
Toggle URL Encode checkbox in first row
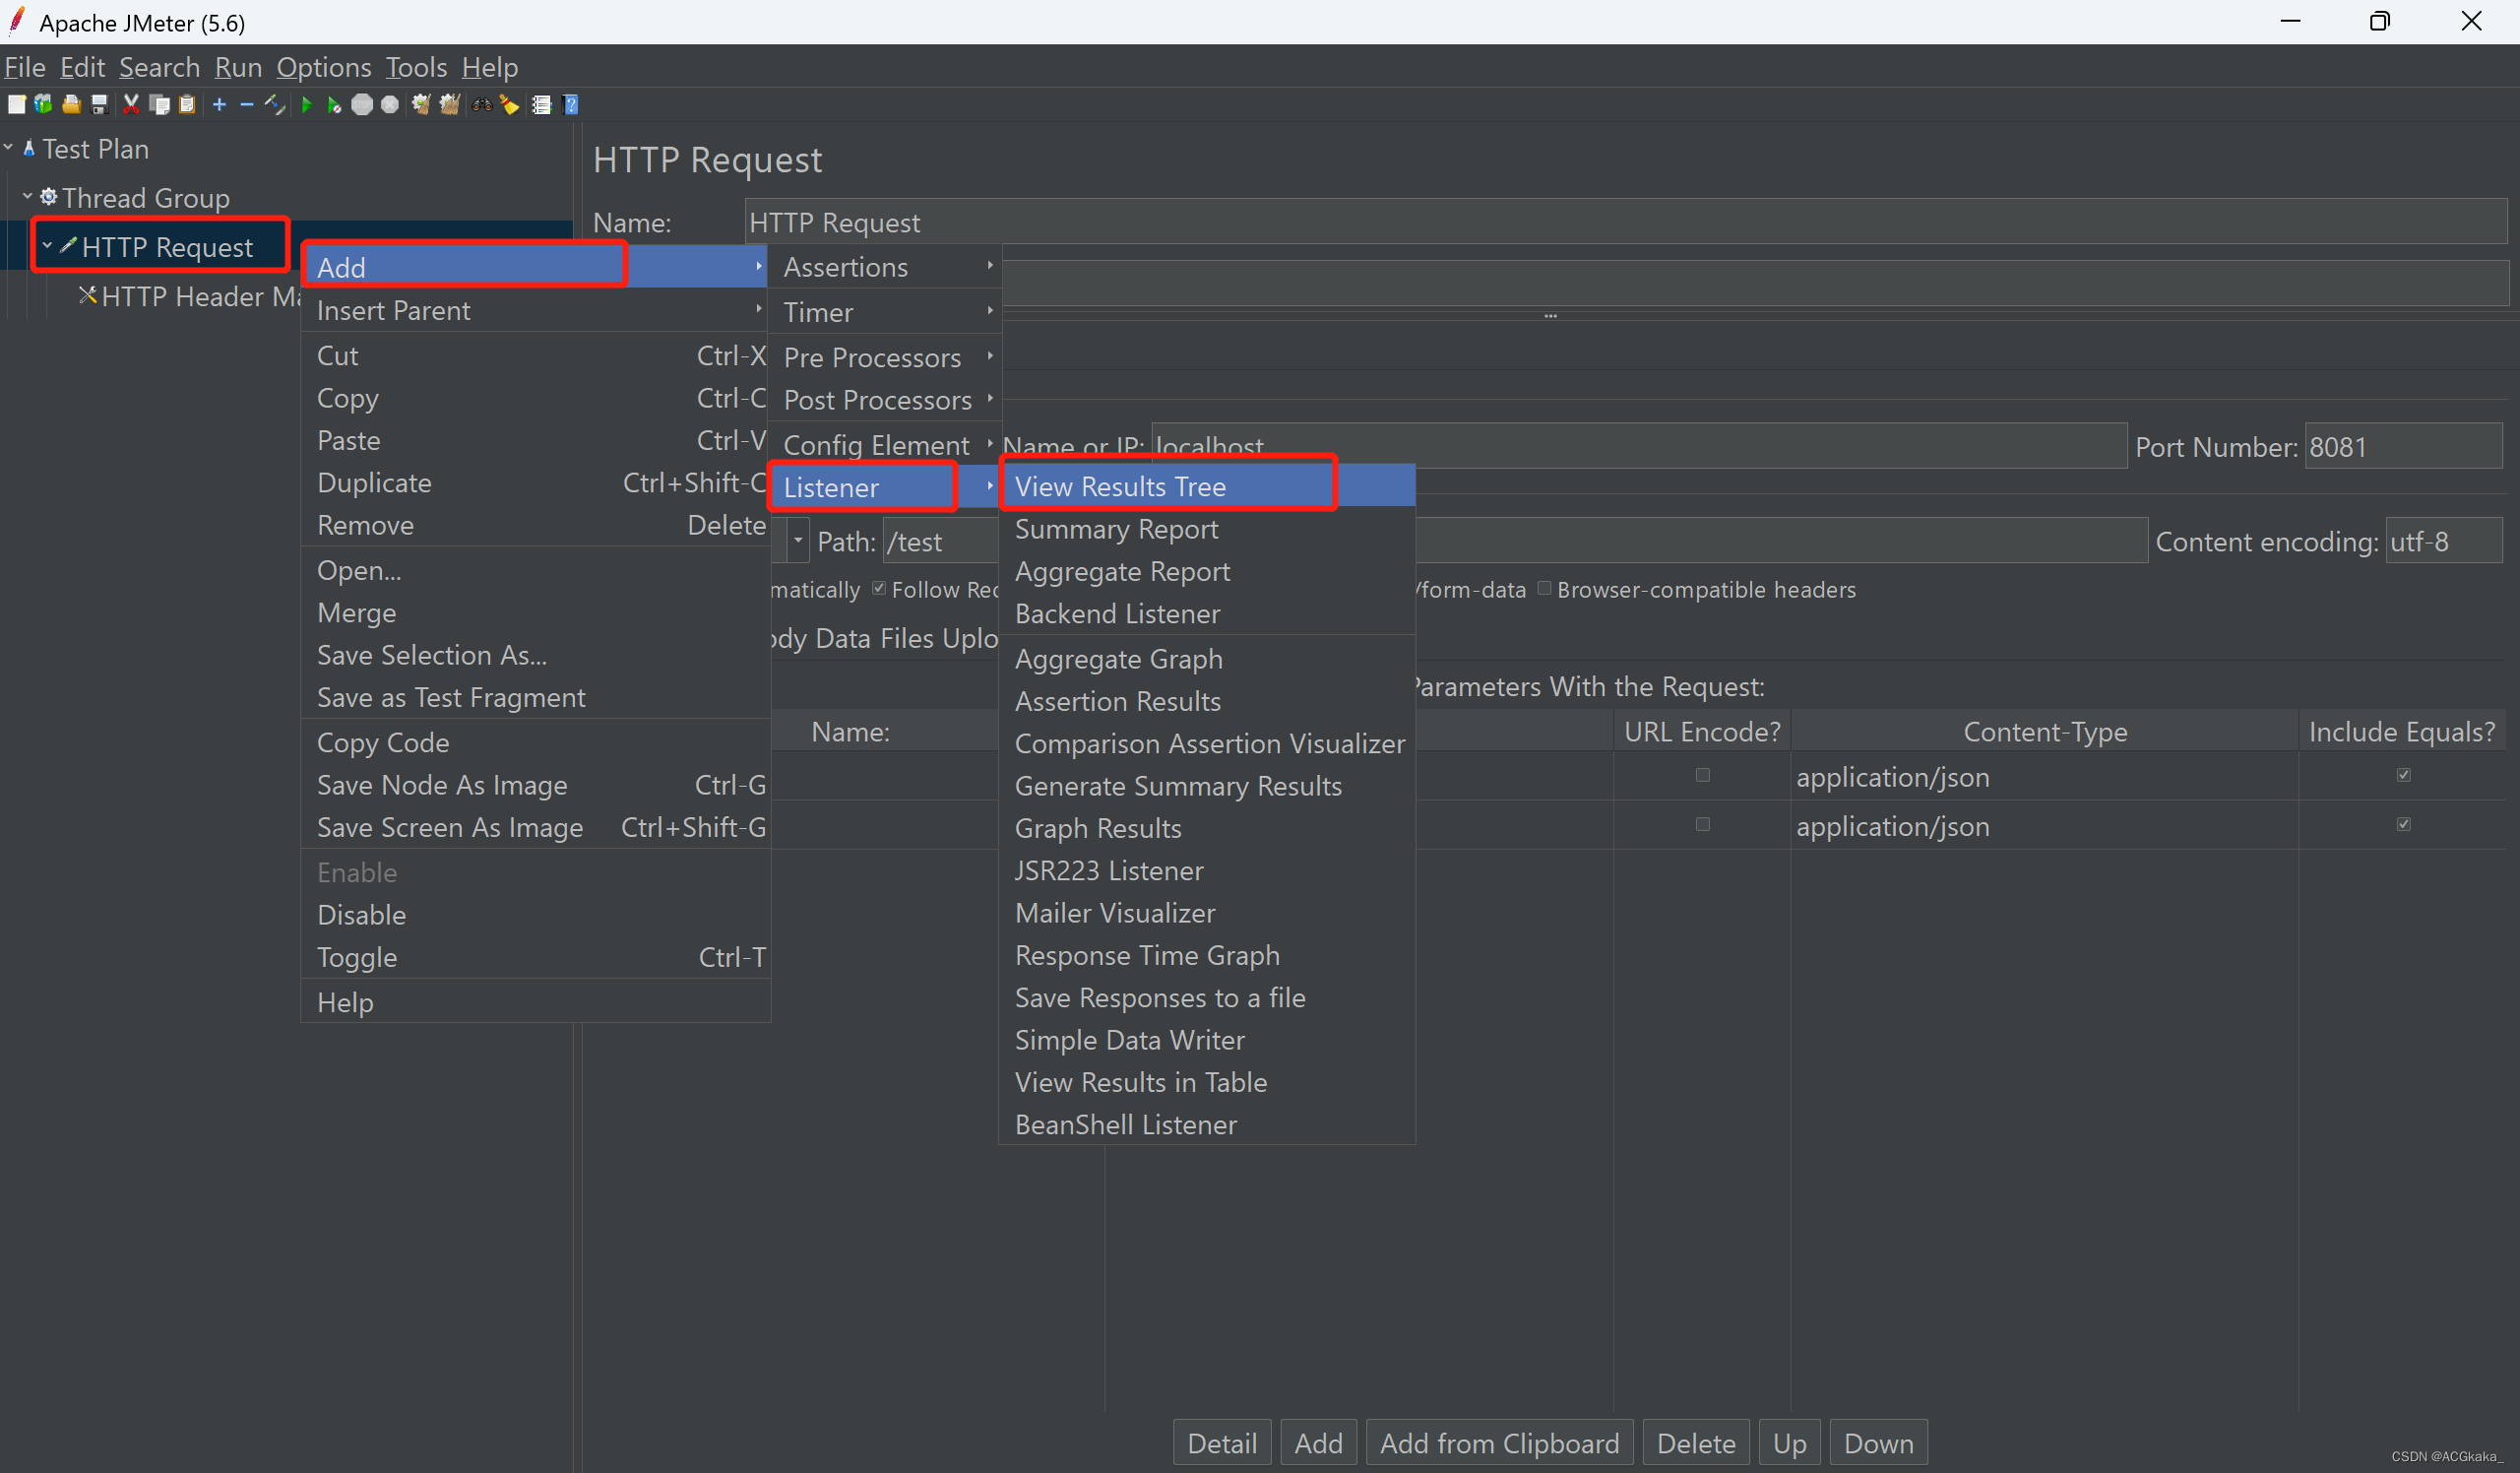click(x=1702, y=775)
